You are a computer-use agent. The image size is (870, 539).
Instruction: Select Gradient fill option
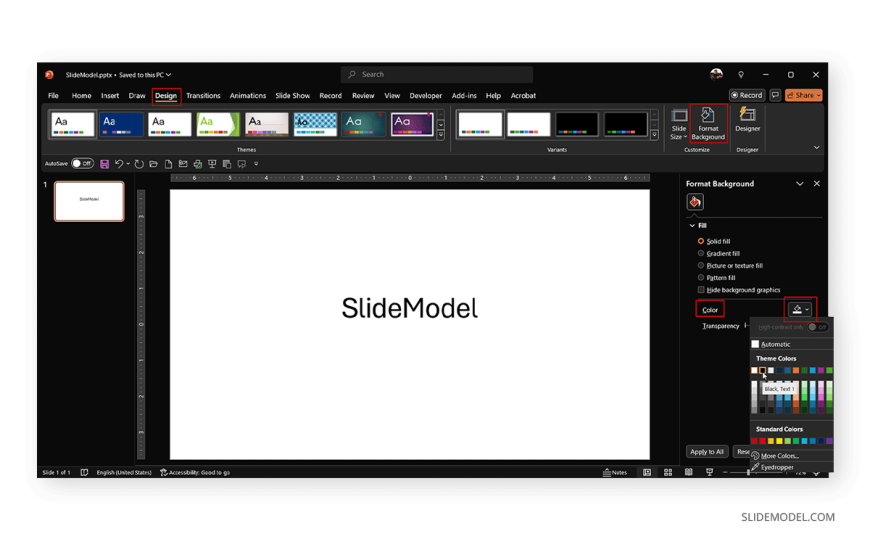pos(701,253)
